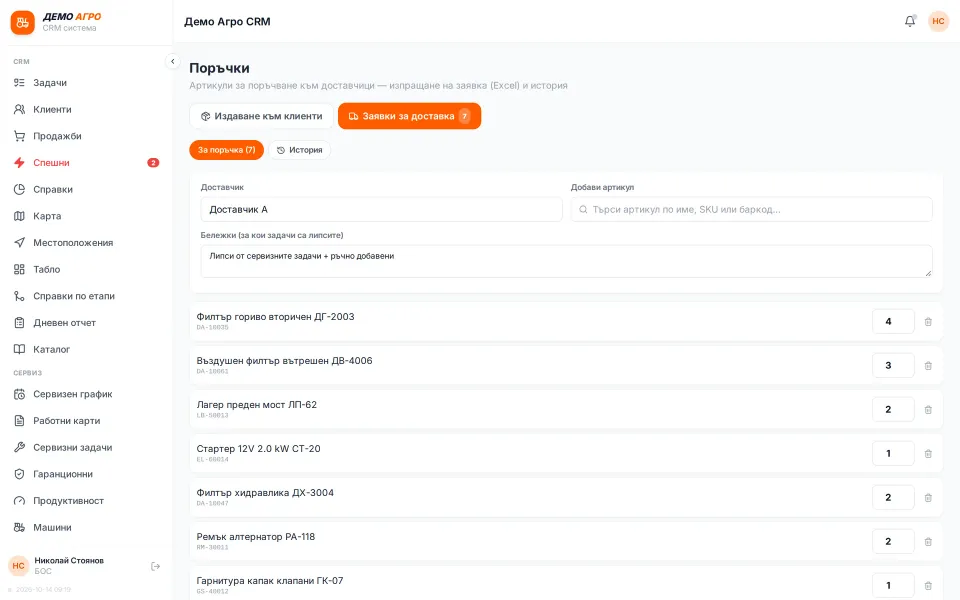Log out using the sidebar exit icon

156,566
